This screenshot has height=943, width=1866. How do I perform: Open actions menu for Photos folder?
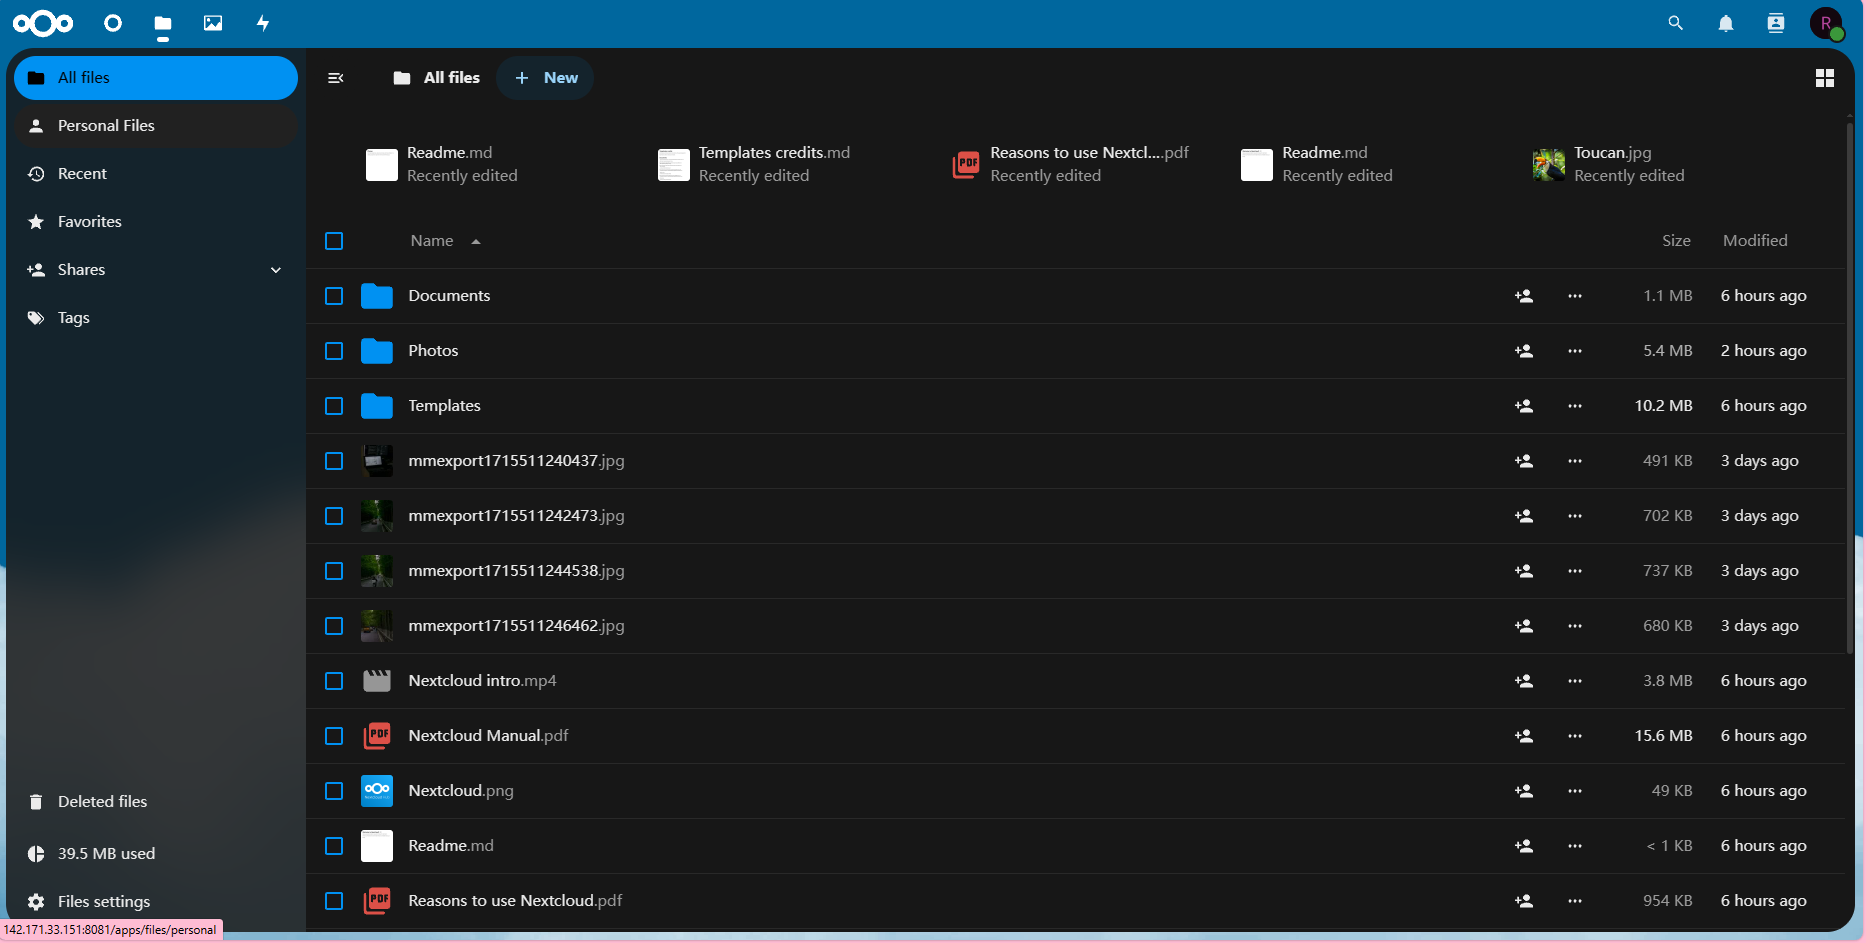1575,351
